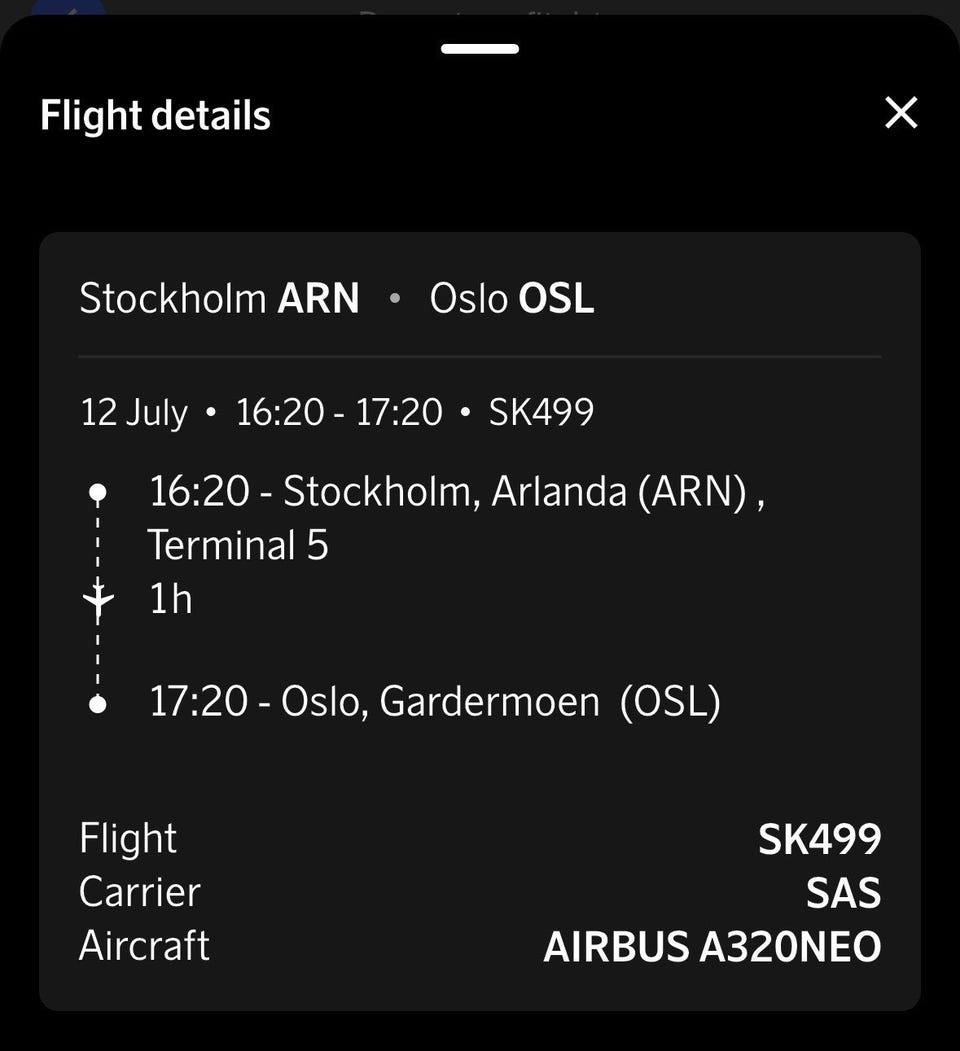Tap the SAS carrier value
This screenshot has width=960, height=1051.
pyautogui.click(x=843, y=893)
